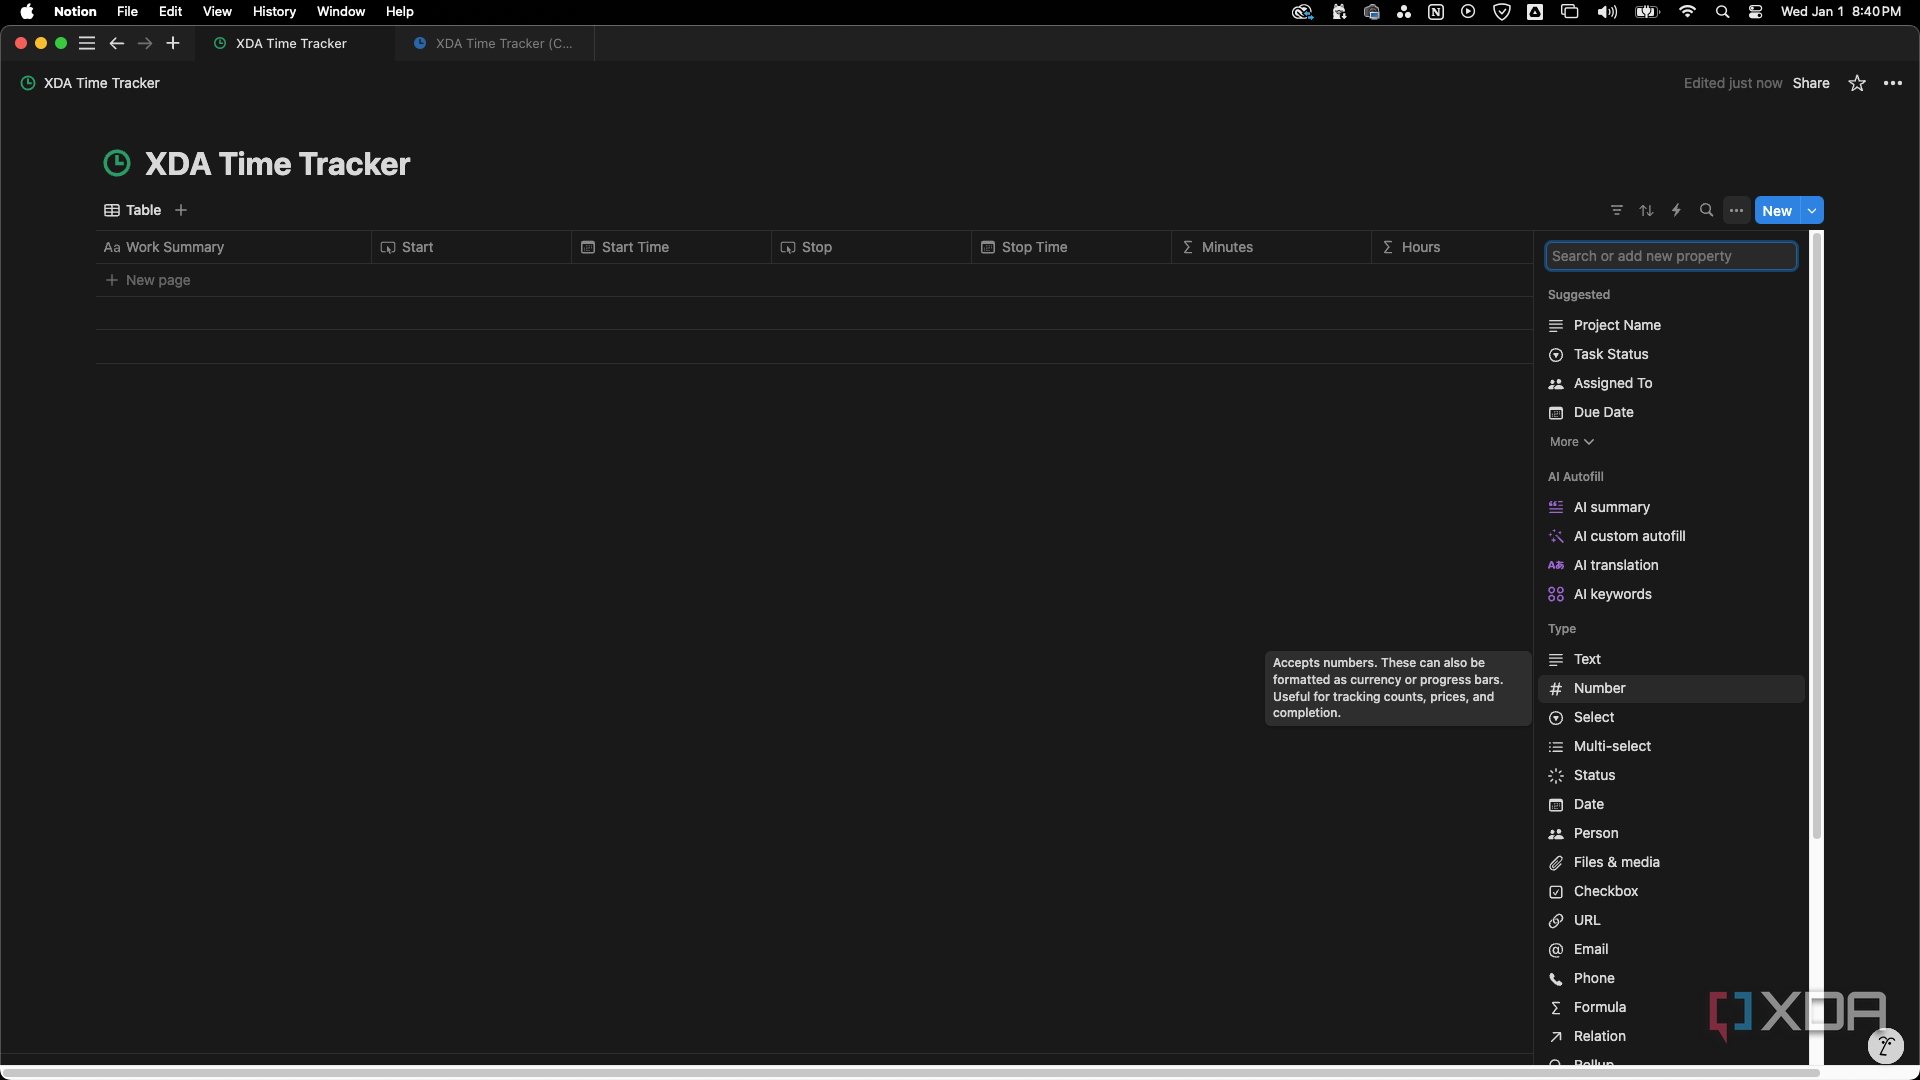The height and width of the screenshot is (1080, 1920).
Task: Choose the Number property type
Action: click(x=1671, y=688)
